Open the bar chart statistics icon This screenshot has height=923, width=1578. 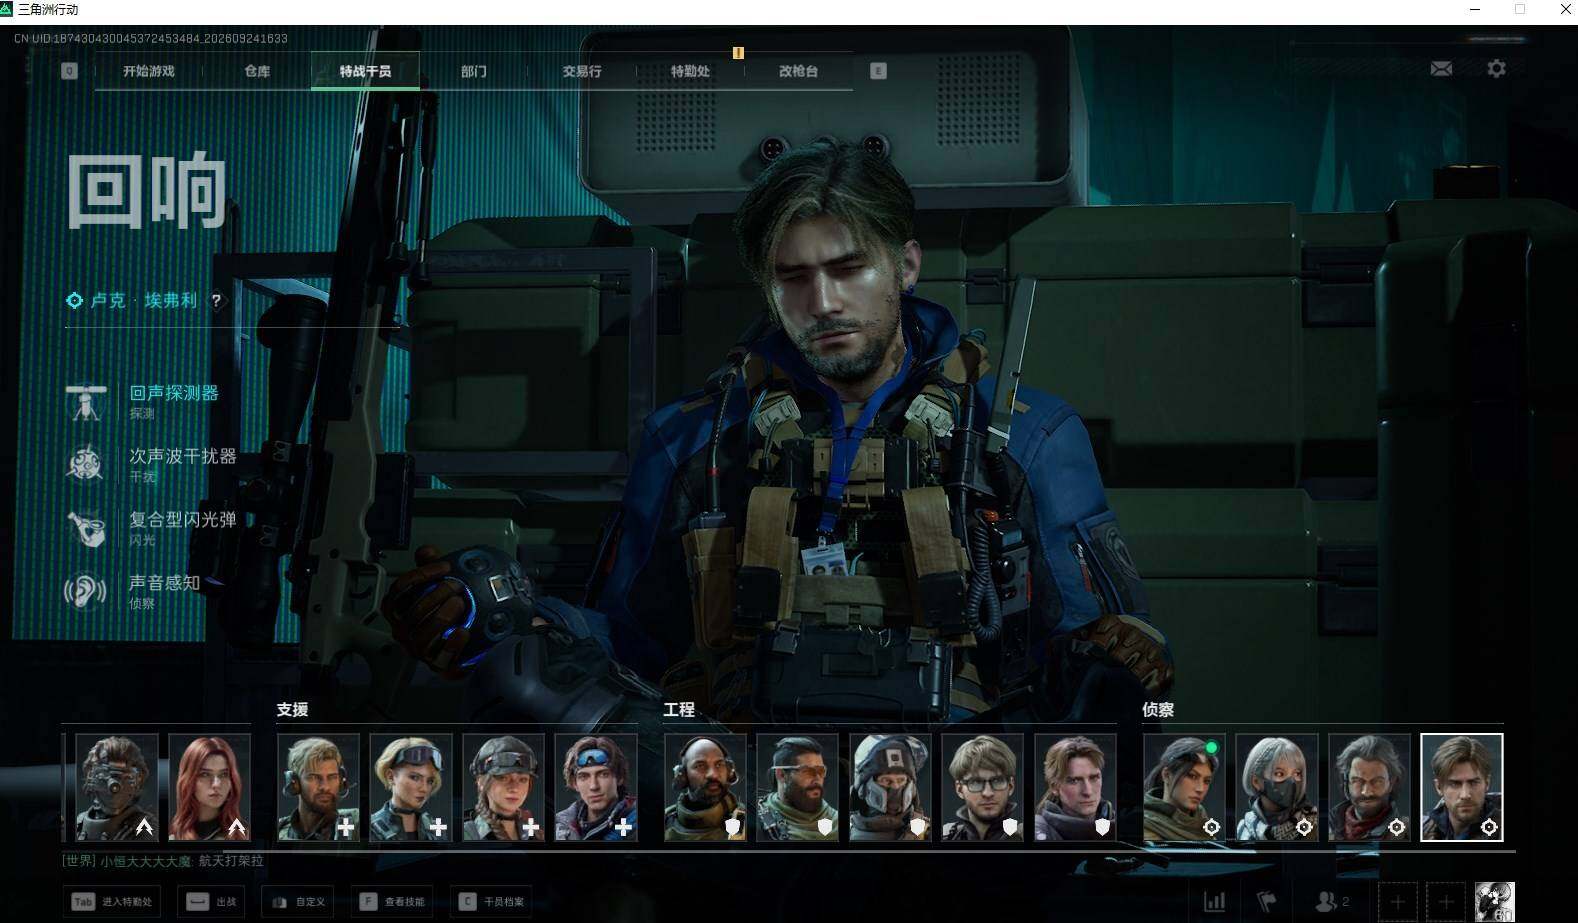click(x=1214, y=901)
